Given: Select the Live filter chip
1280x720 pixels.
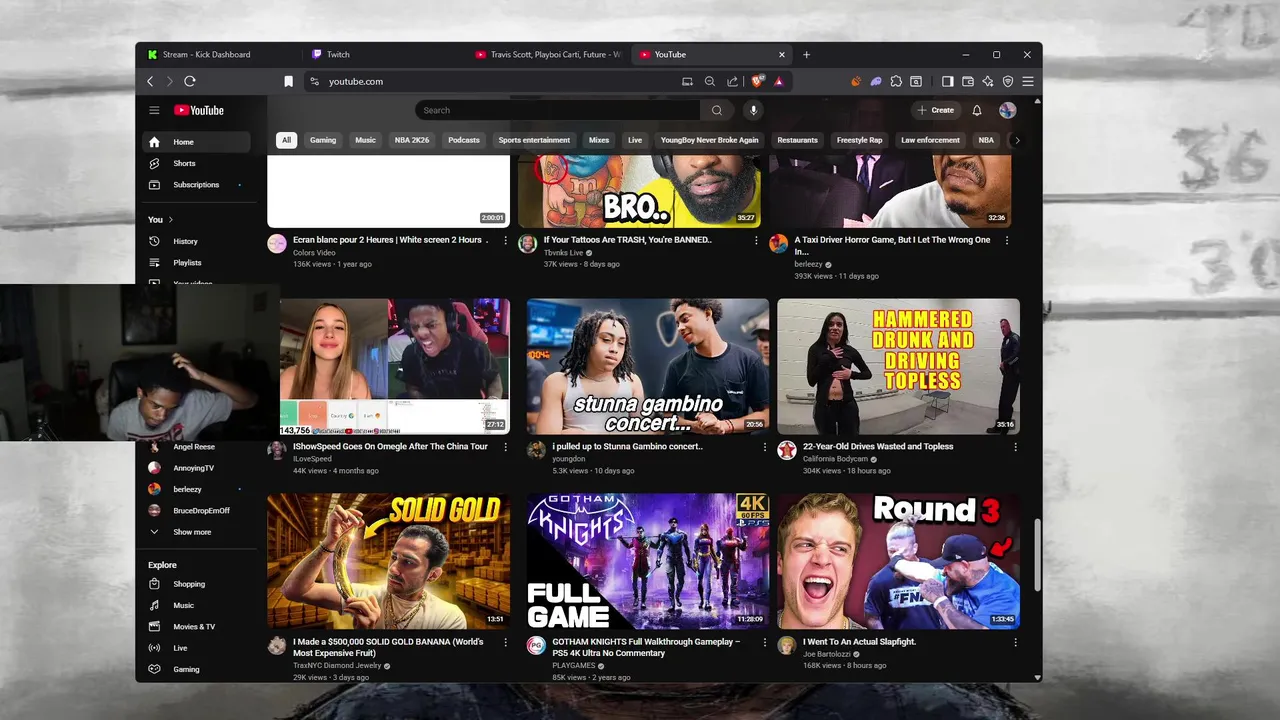Looking at the screenshot, I should tap(635, 140).
